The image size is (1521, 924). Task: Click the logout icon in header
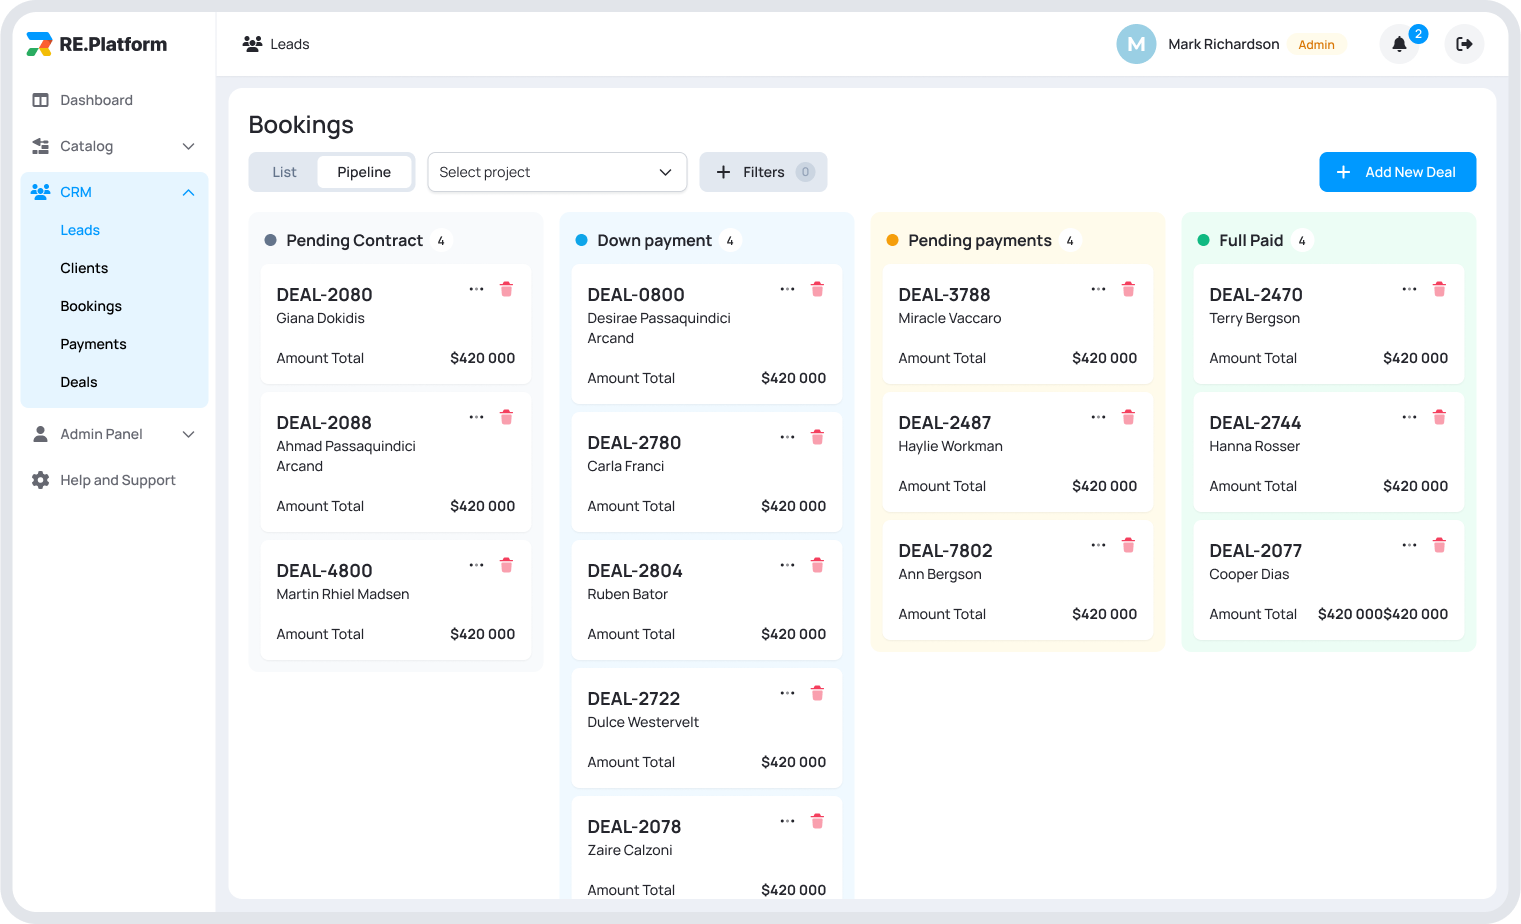[x=1464, y=44]
